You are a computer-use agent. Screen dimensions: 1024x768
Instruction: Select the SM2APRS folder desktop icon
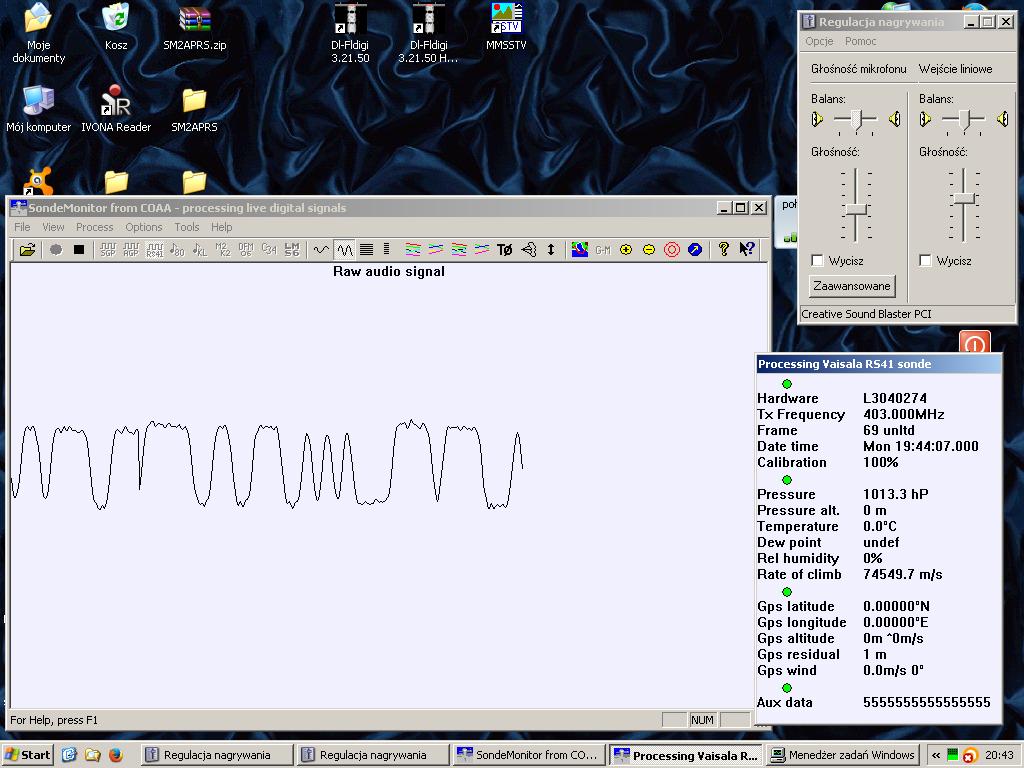tap(194, 109)
